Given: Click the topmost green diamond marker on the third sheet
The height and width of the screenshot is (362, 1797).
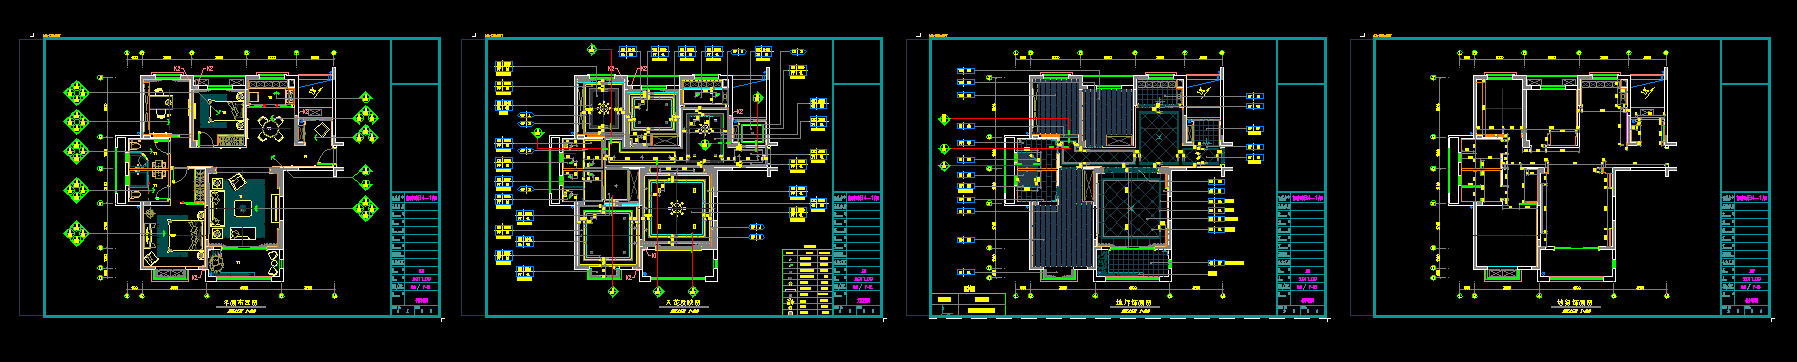Looking at the screenshot, I should tap(942, 120).
